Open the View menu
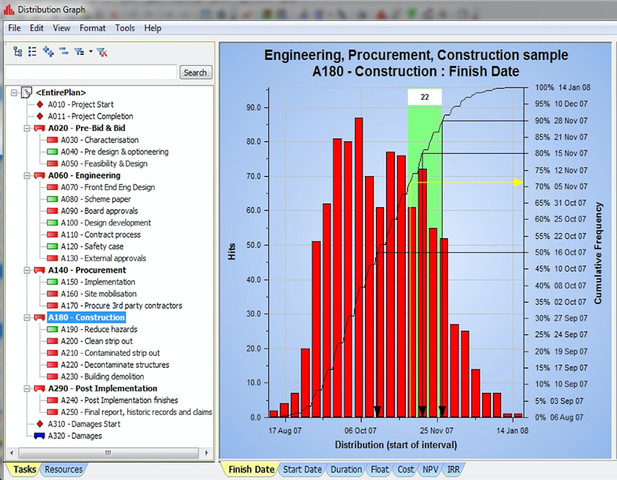The height and width of the screenshot is (480, 617). click(x=61, y=28)
